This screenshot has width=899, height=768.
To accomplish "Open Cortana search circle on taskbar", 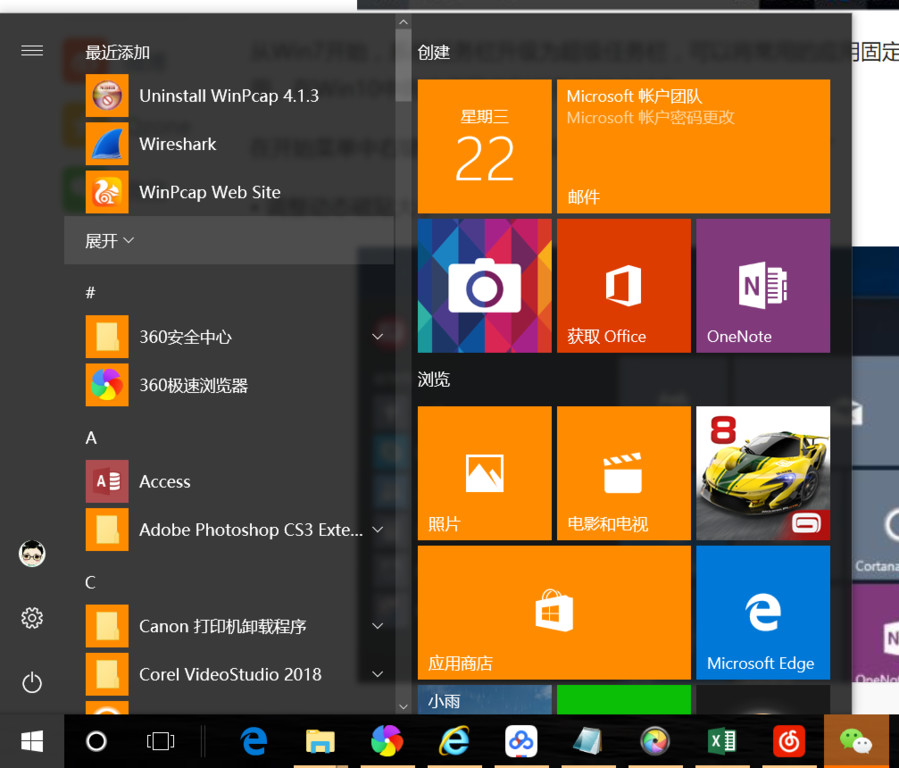I will tap(96, 741).
